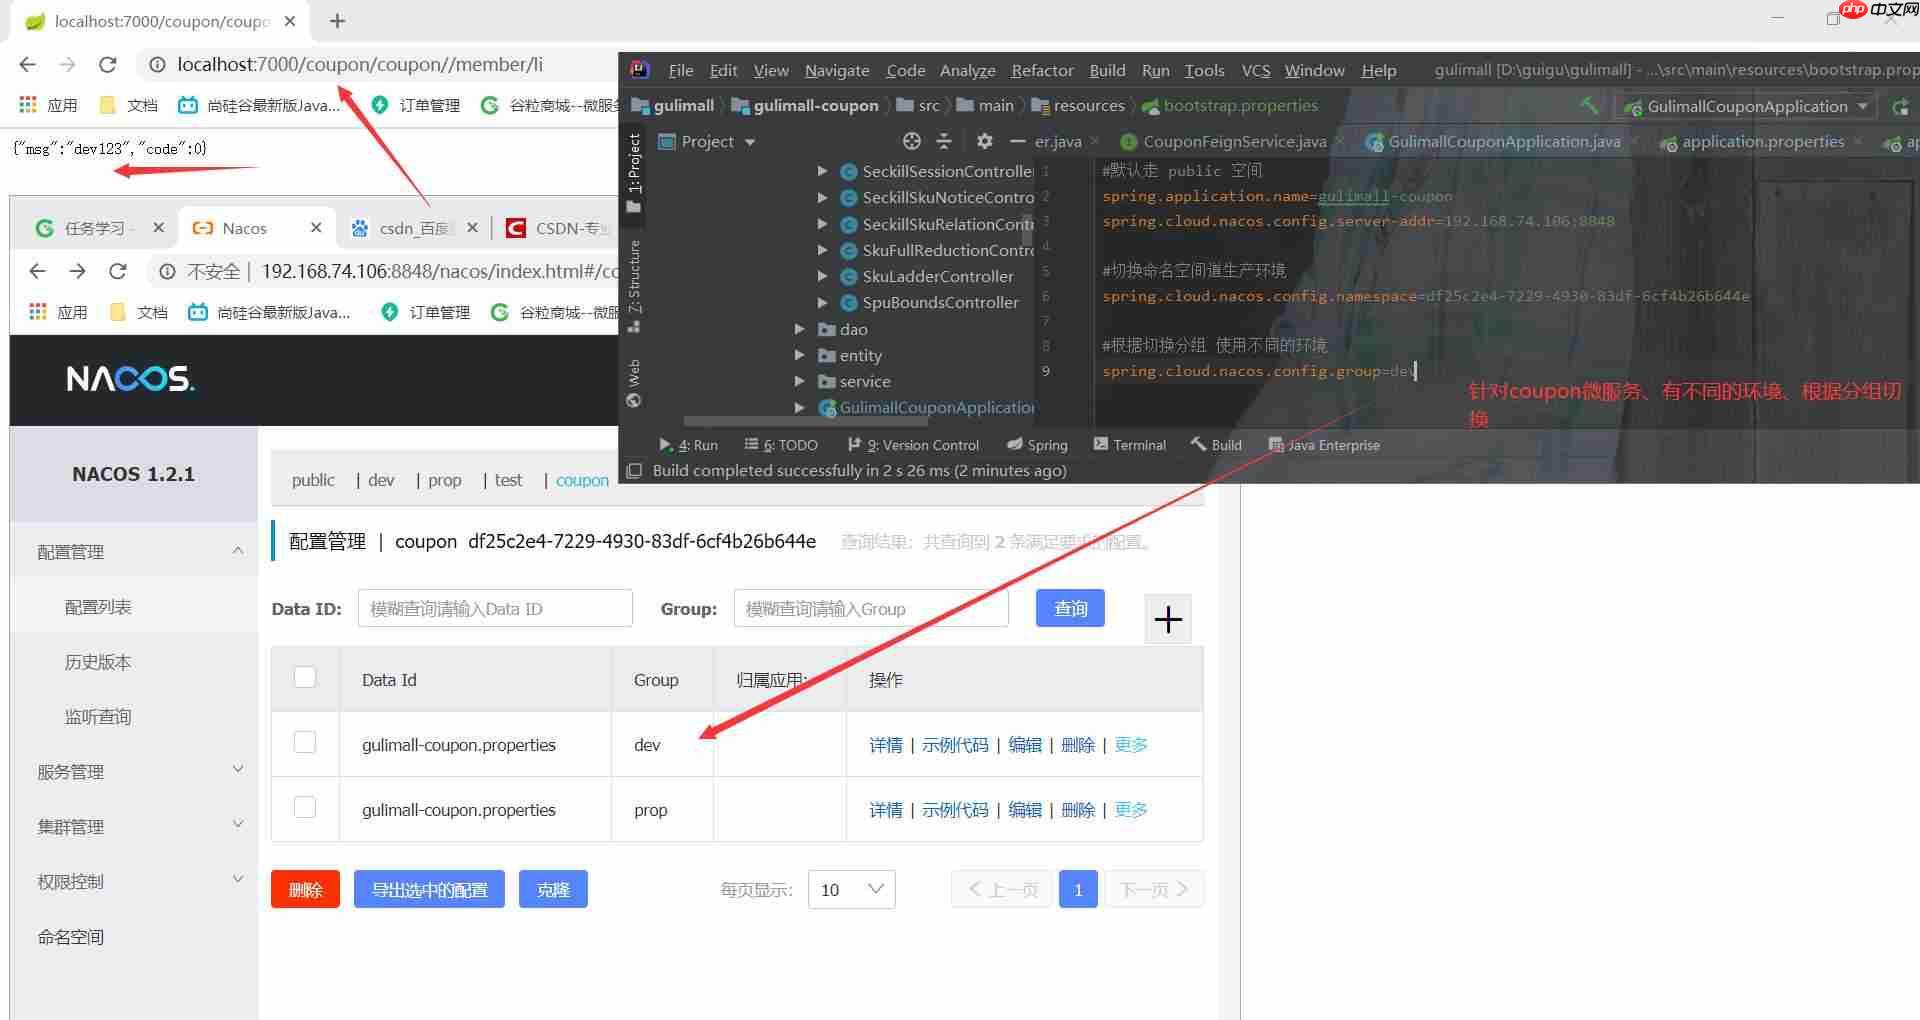Open the VCS menu in IDE

[x=1256, y=70]
